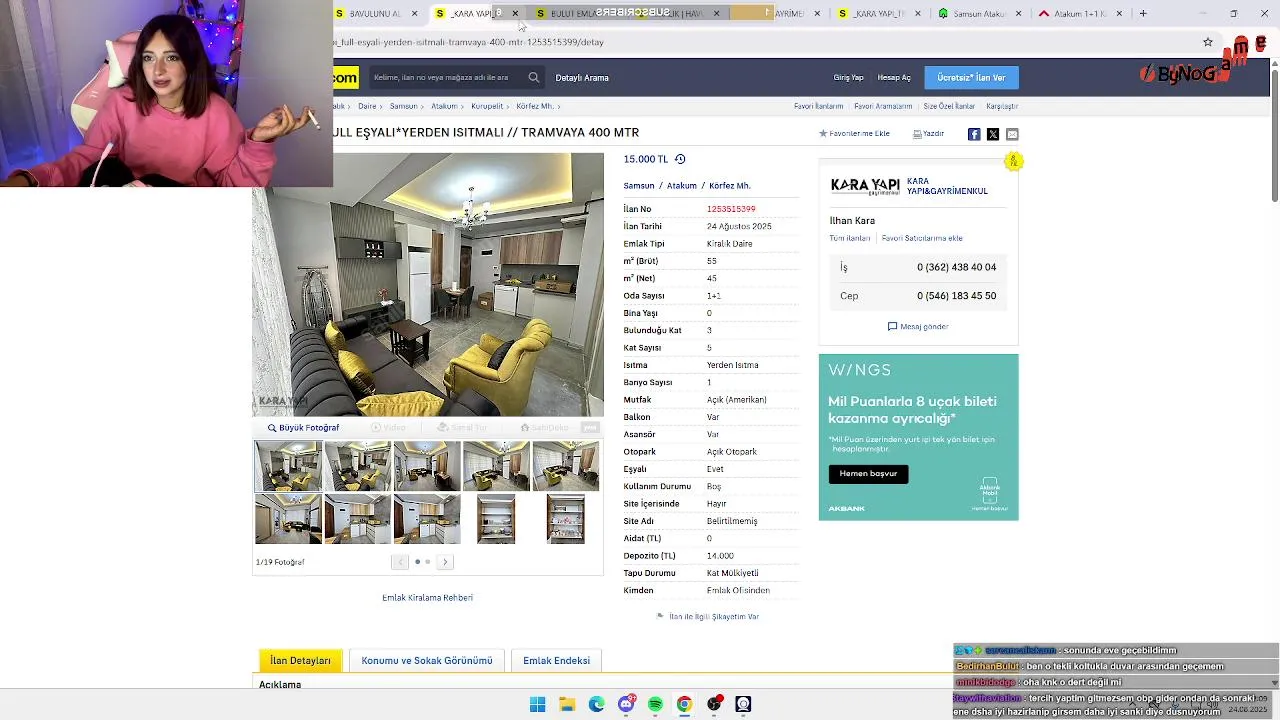Select Emlak Endeksi tab
Image resolution: width=1280 pixels, height=720 pixels.
click(556, 660)
